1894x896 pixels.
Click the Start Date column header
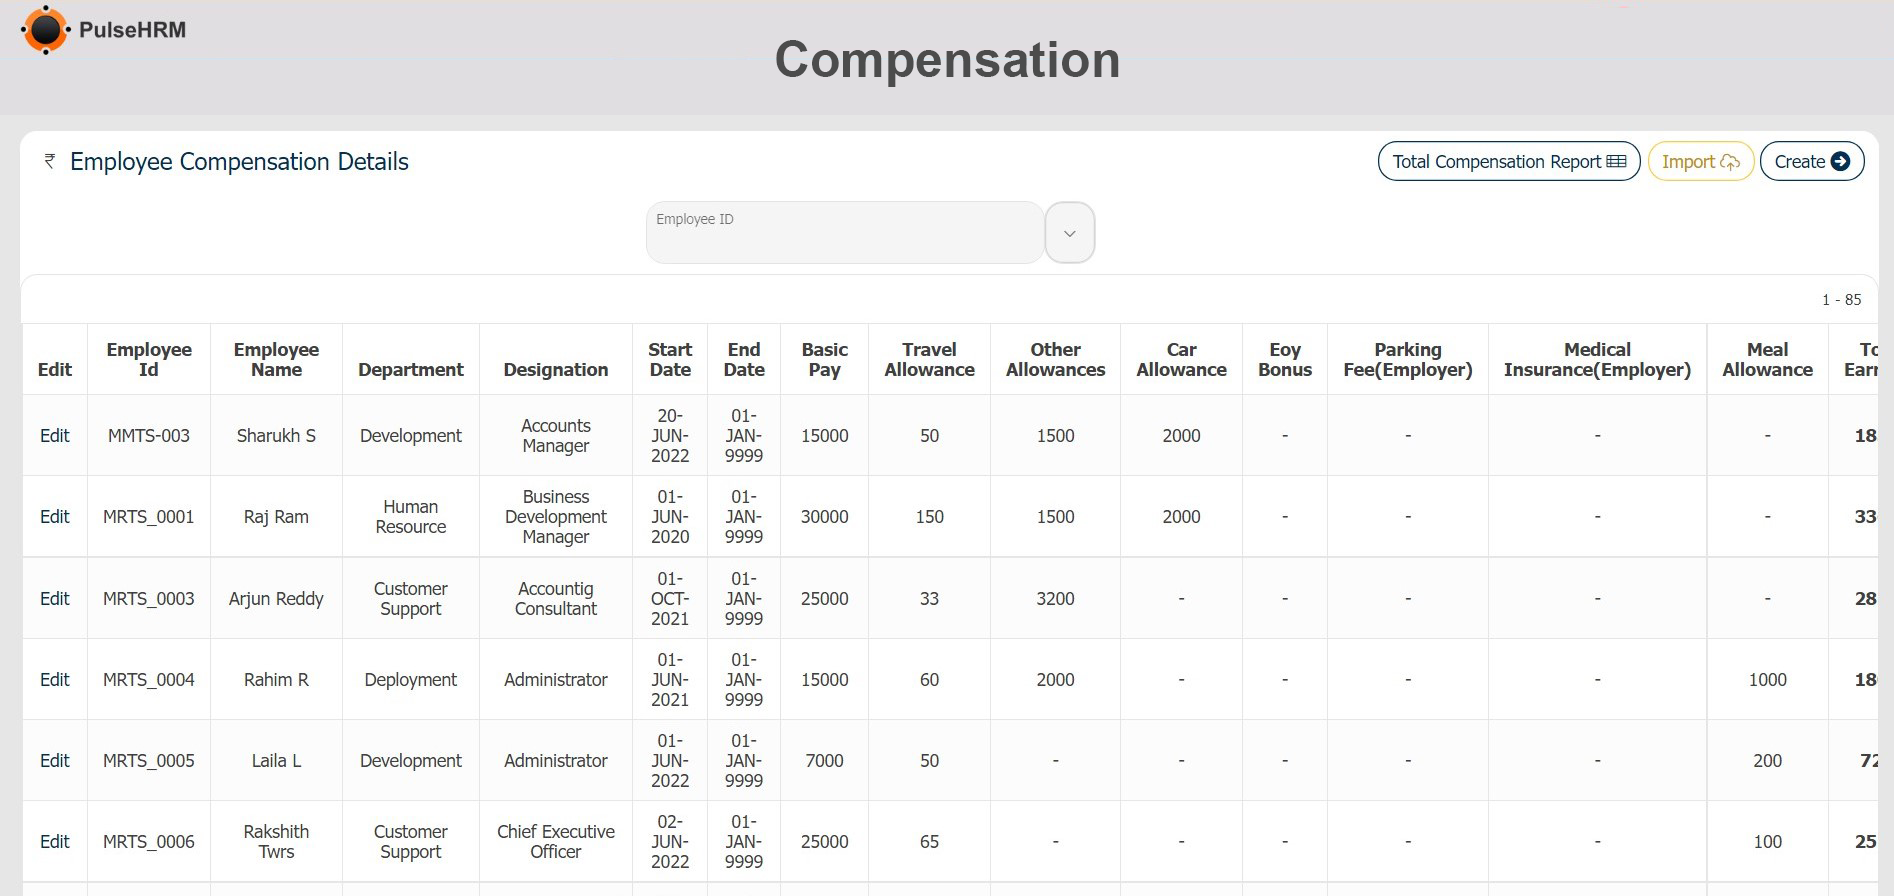[x=669, y=360]
